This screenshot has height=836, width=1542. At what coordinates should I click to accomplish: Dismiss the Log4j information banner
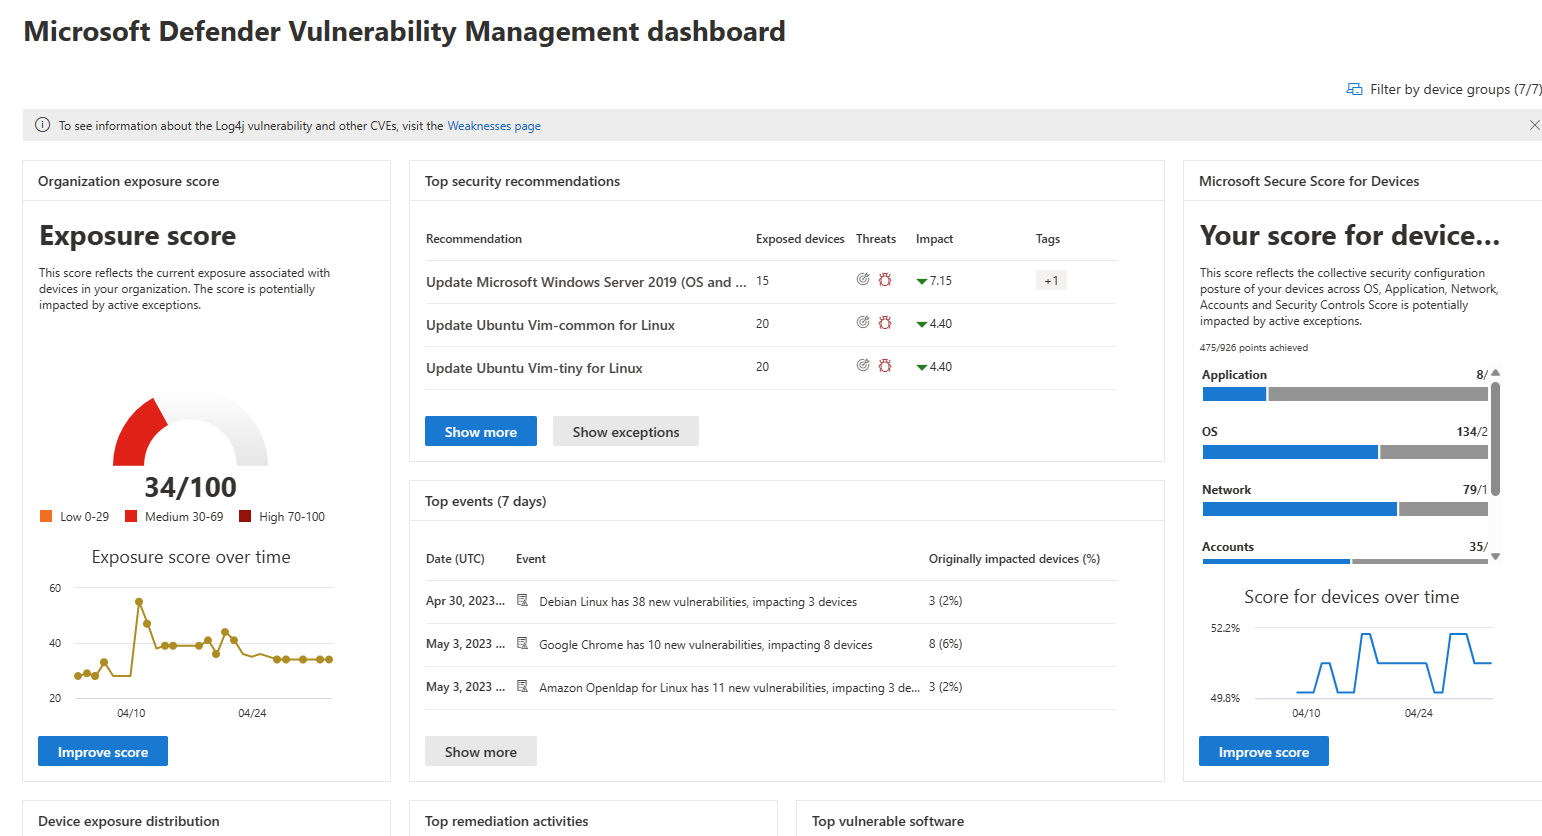(1534, 125)
